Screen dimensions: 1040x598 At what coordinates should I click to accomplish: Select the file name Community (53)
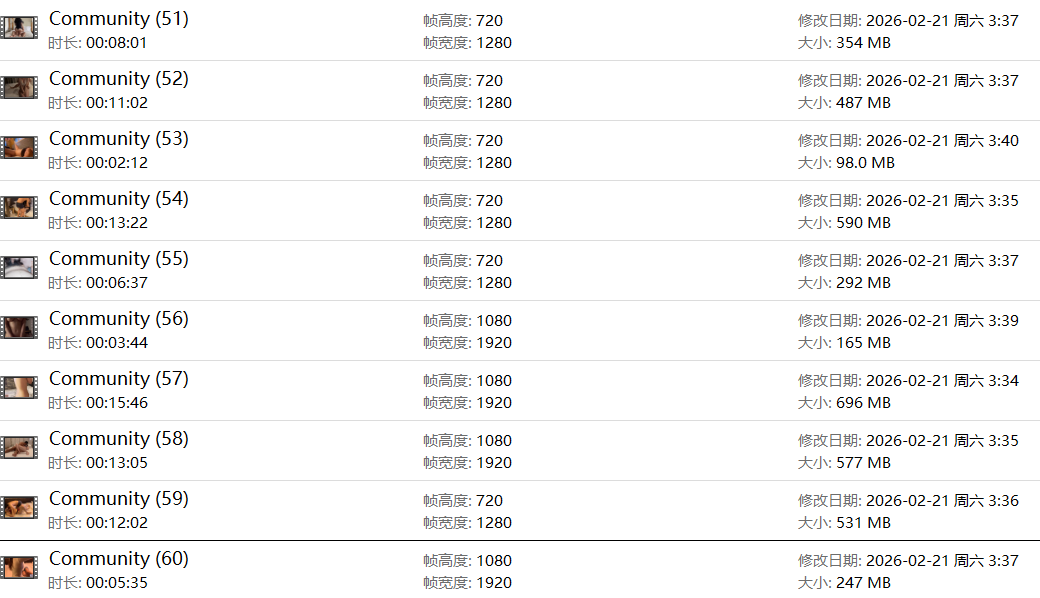click(118, 139)
